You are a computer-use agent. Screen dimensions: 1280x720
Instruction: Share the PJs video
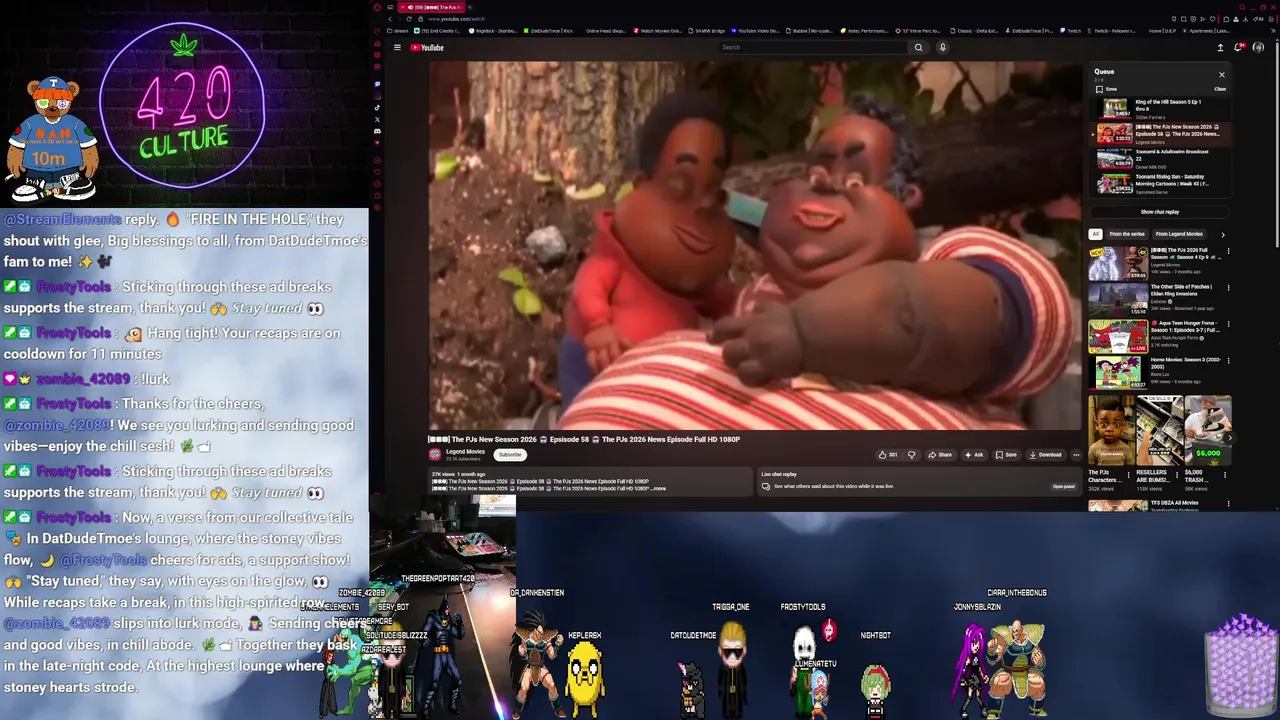(x=940, y=455)
